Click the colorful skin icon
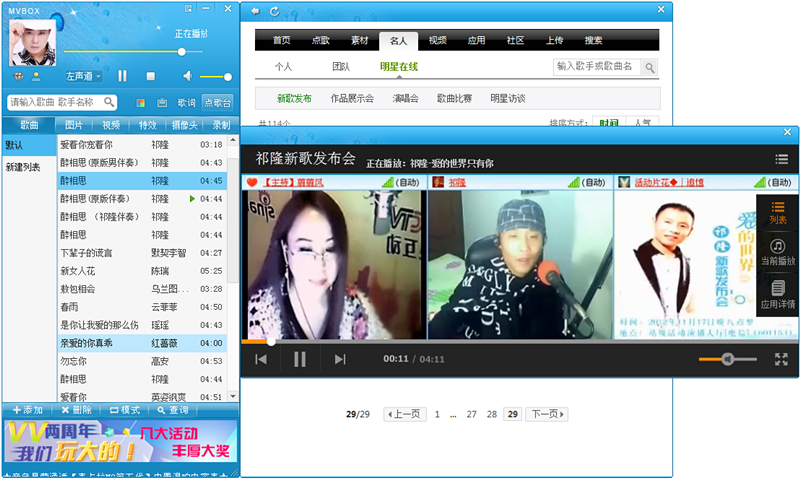This screenshot has width=800, height=480. tap(141, 103)
